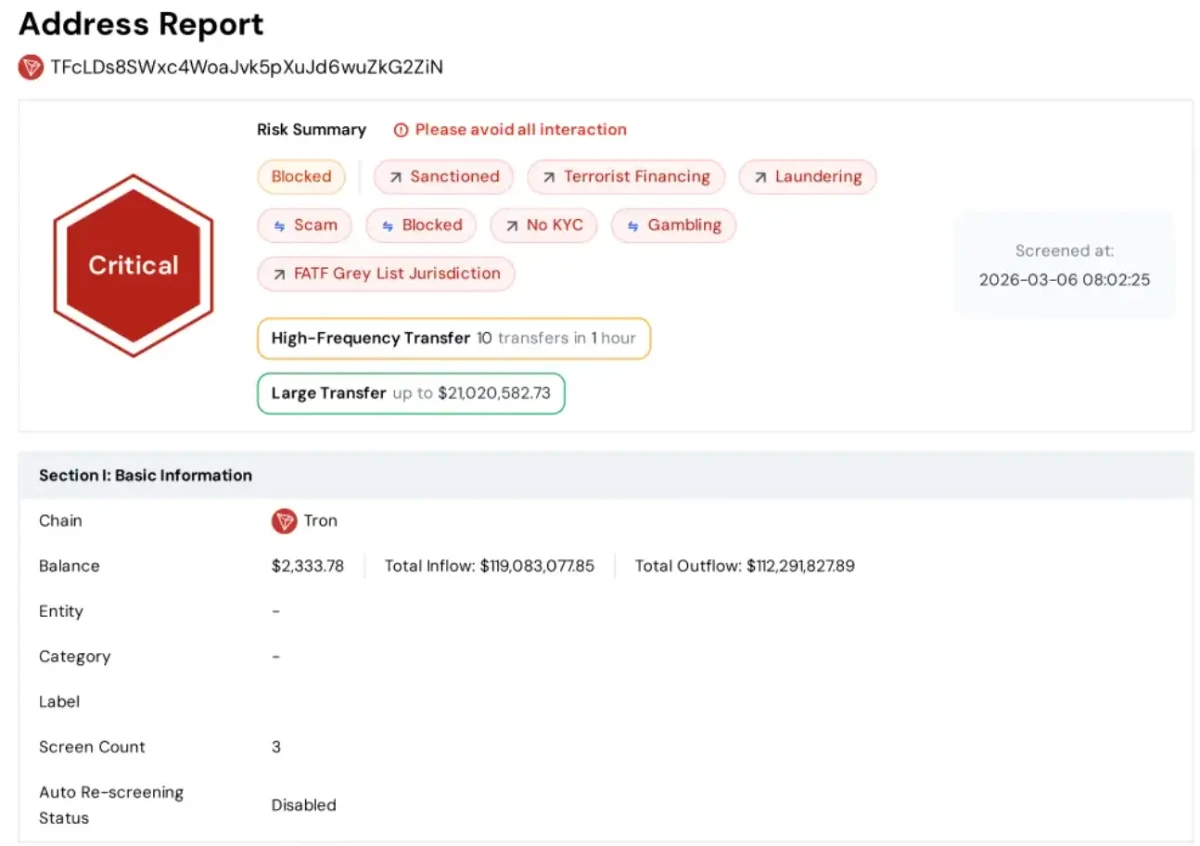Expand the High-Frequency Transfer details
Viewport: 1200px width, 846px height.
453,338
